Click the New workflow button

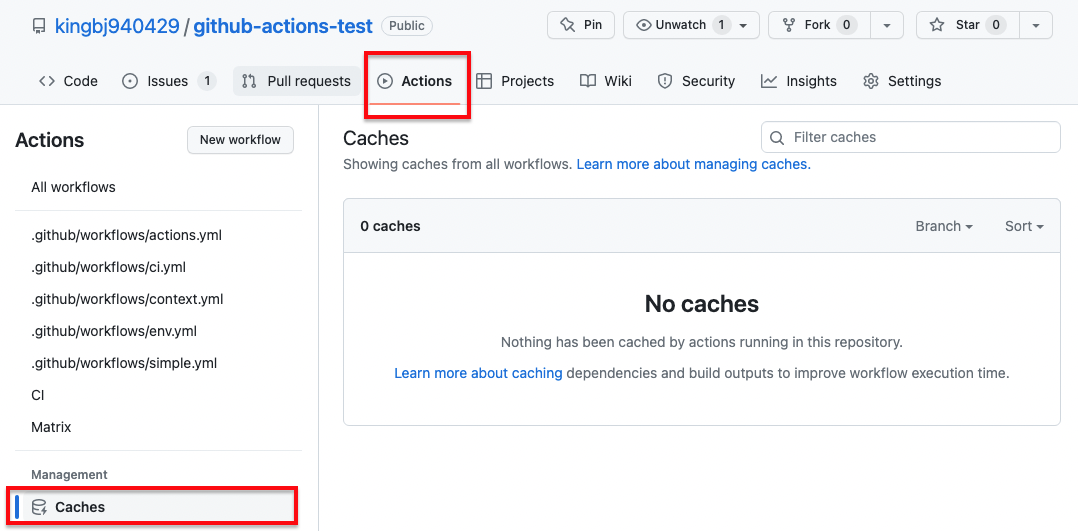(x=240, y=140)
